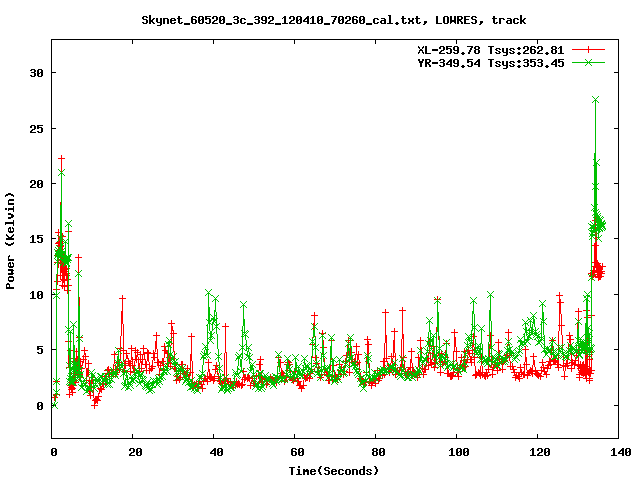
Task: Click the 'Time(Seconds)' x-axis label
Action: pos(333,471)
